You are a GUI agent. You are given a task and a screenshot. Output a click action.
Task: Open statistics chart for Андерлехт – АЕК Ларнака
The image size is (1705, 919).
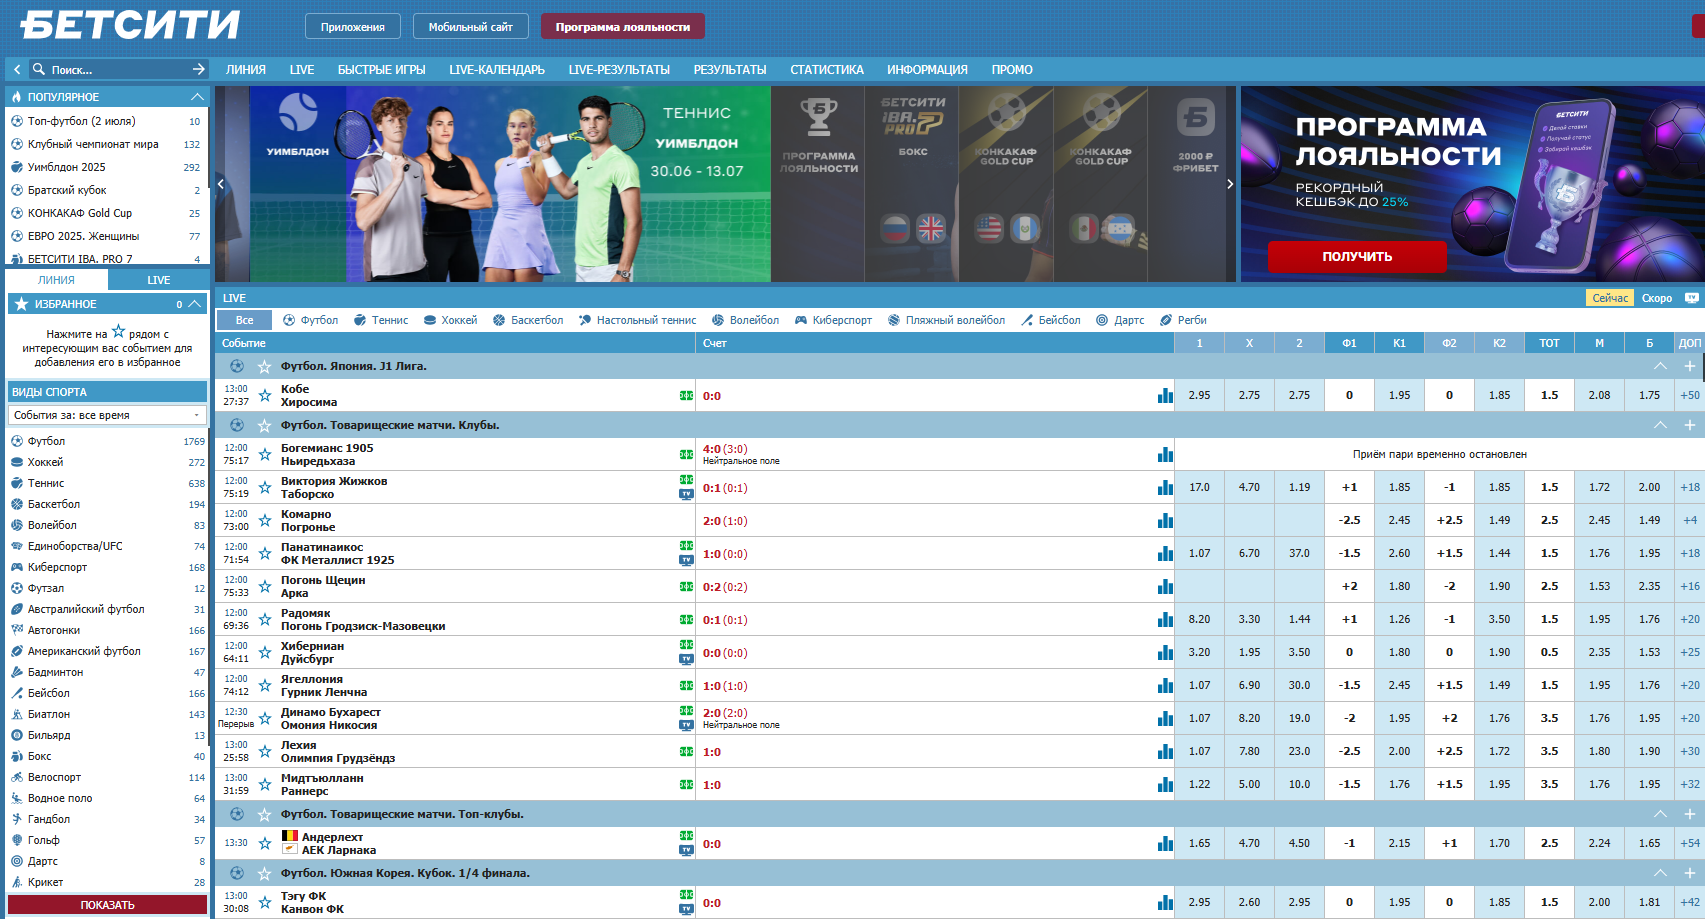click(1165, 843)
